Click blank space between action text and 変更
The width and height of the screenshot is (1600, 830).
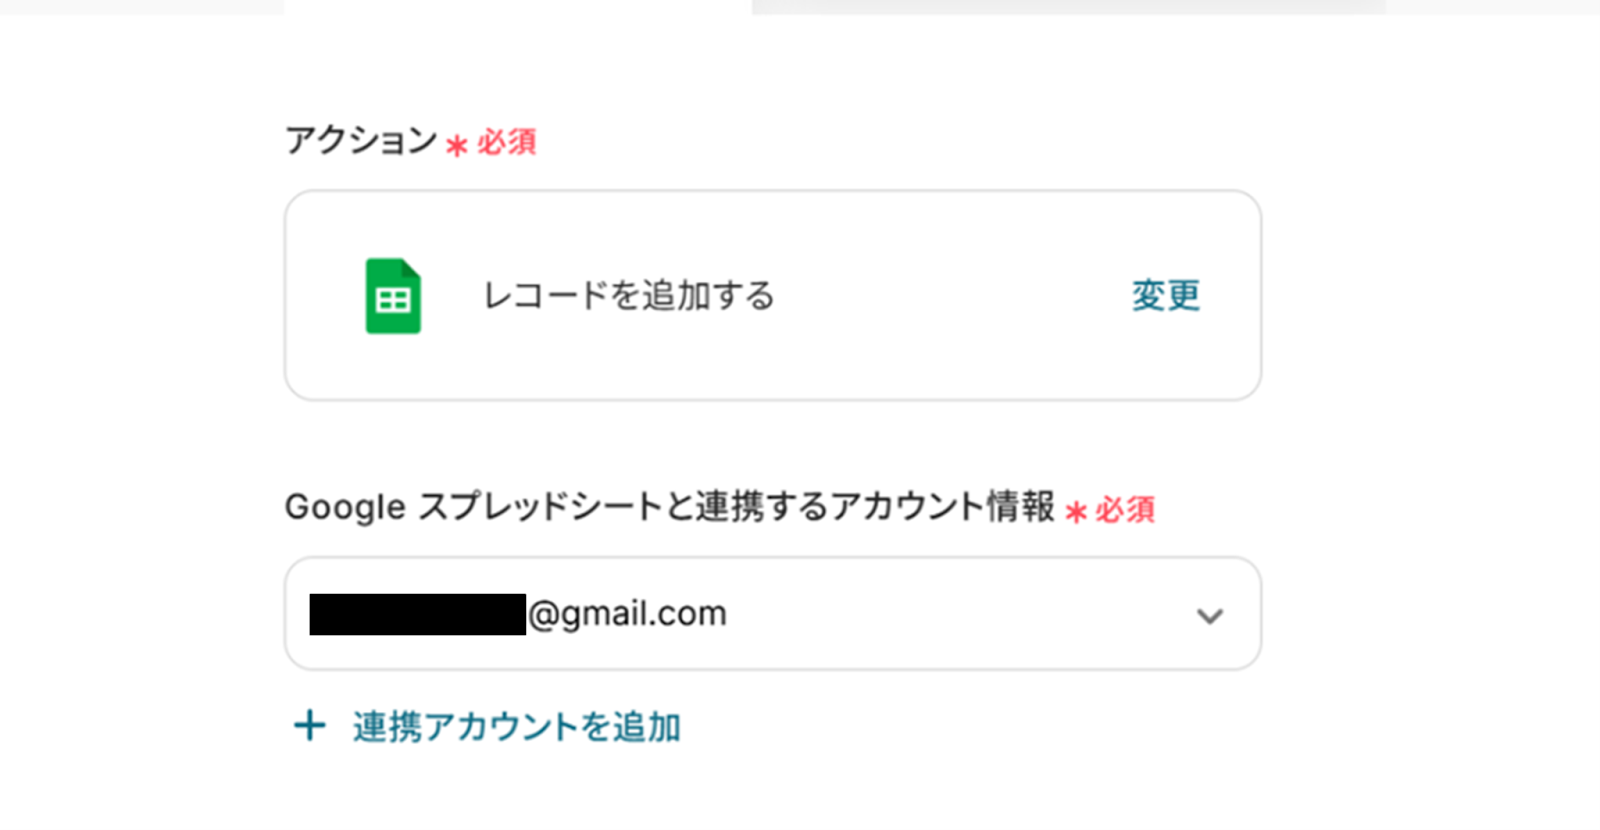[950, 296]
